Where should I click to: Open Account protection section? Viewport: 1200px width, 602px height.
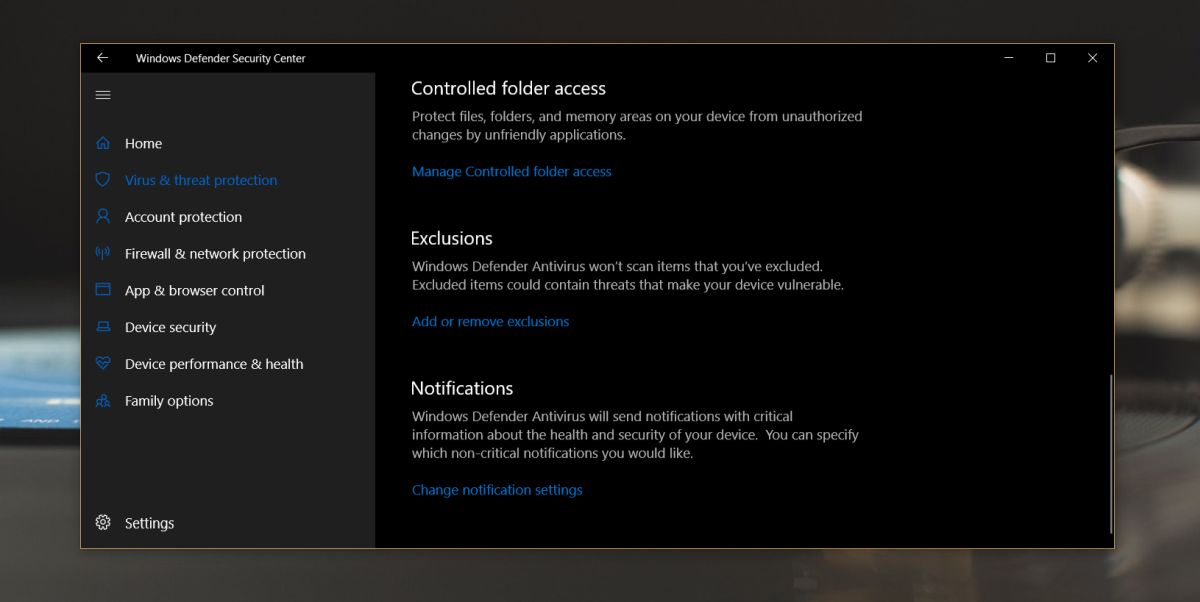(183, 217)
